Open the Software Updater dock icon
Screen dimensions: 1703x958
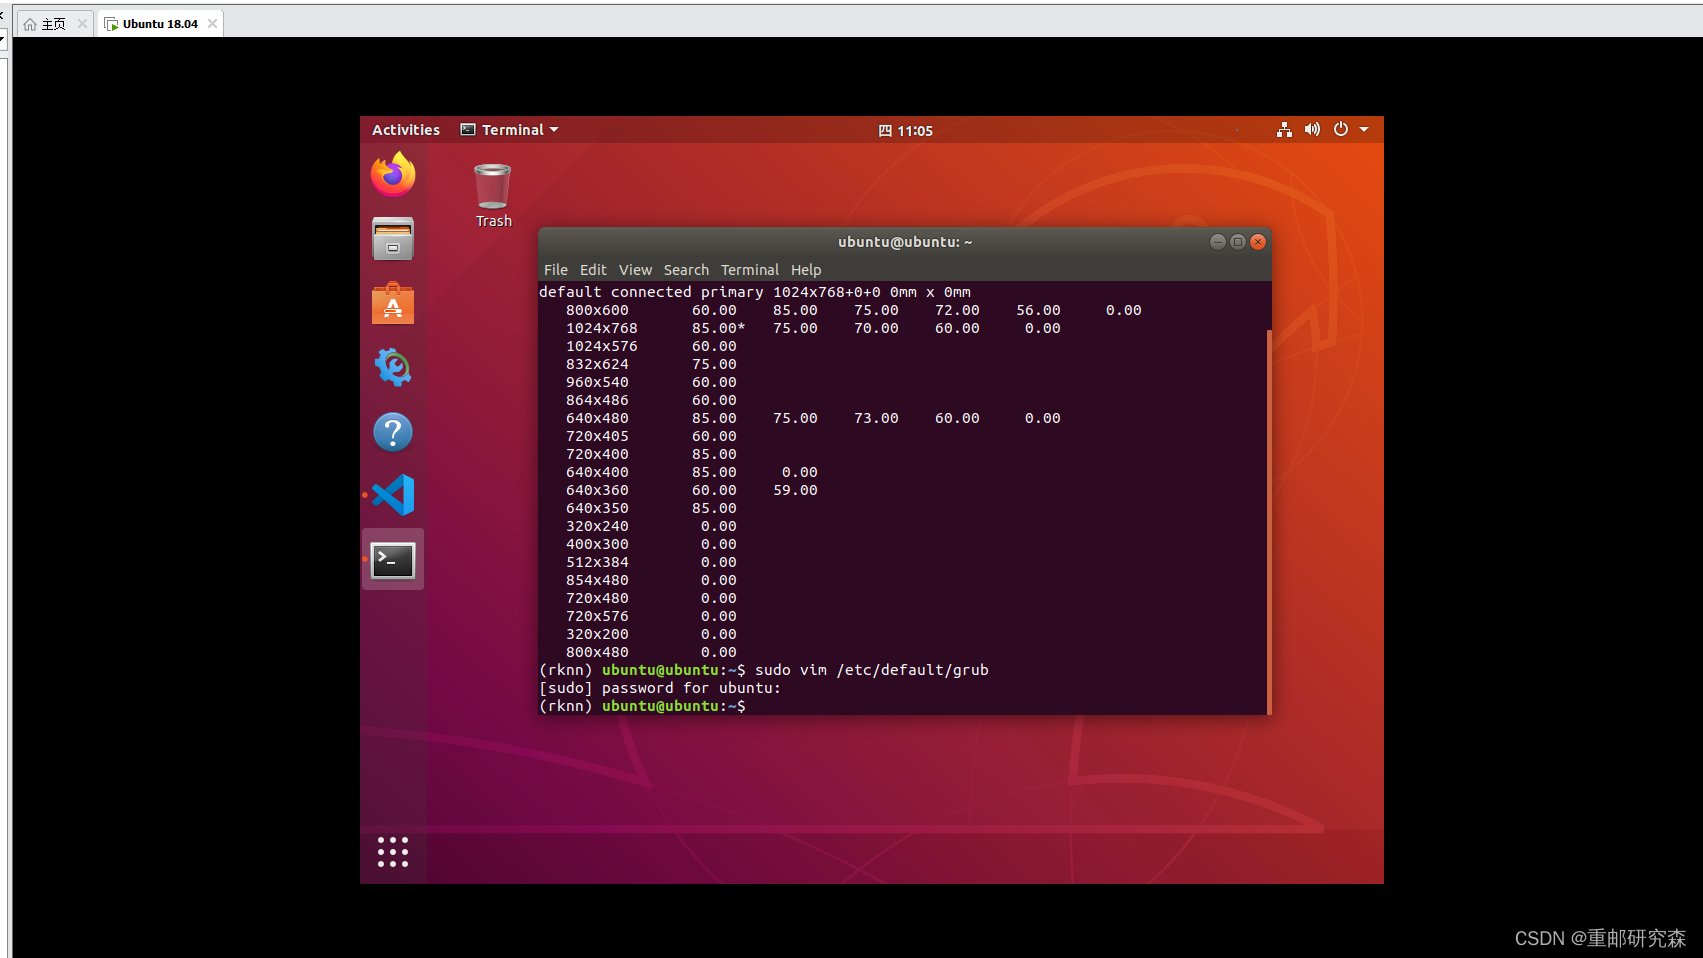393,367
